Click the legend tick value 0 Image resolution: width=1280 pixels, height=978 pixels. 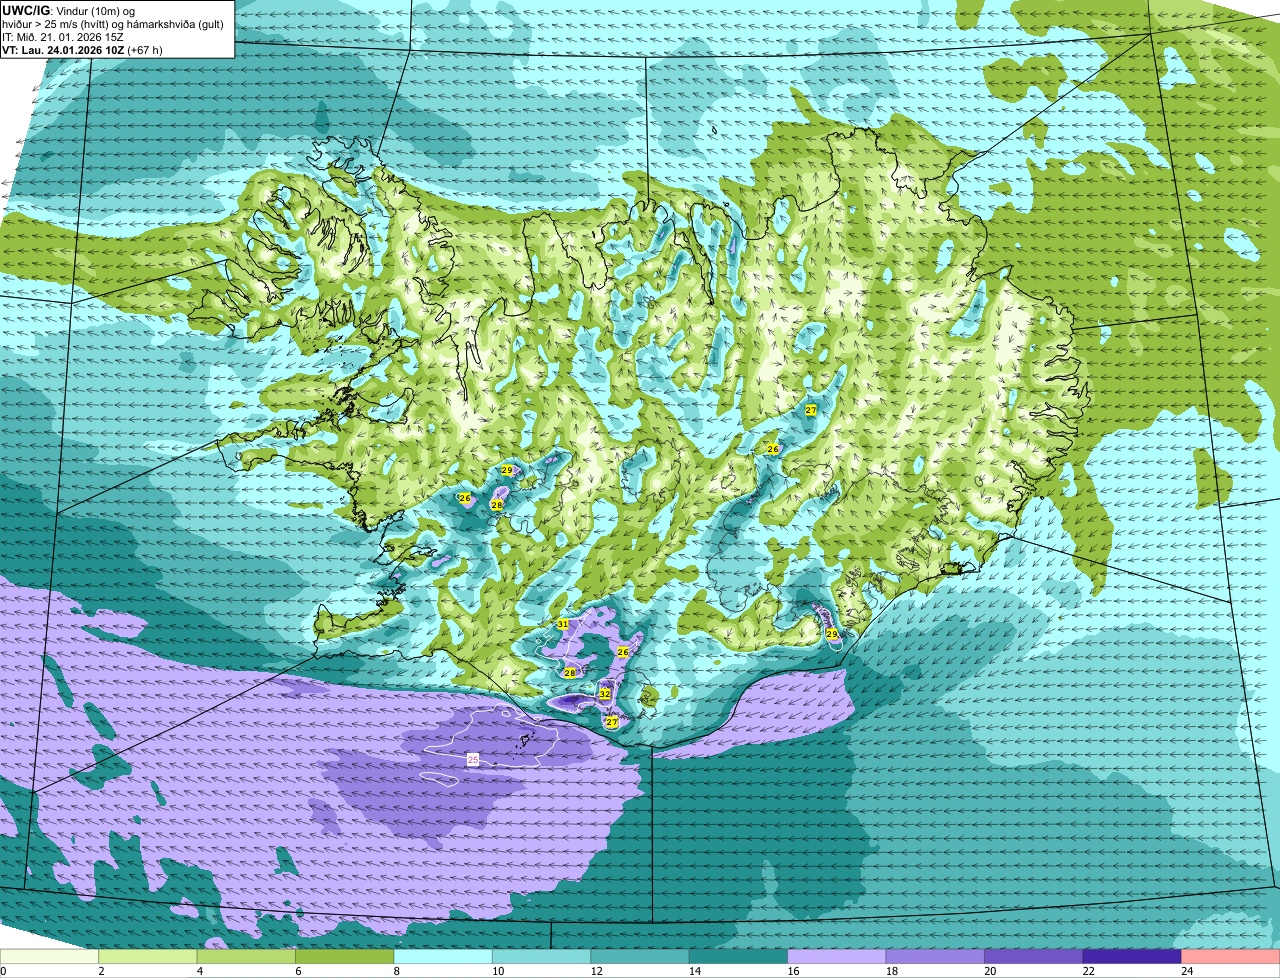click(x=3, y=971)
